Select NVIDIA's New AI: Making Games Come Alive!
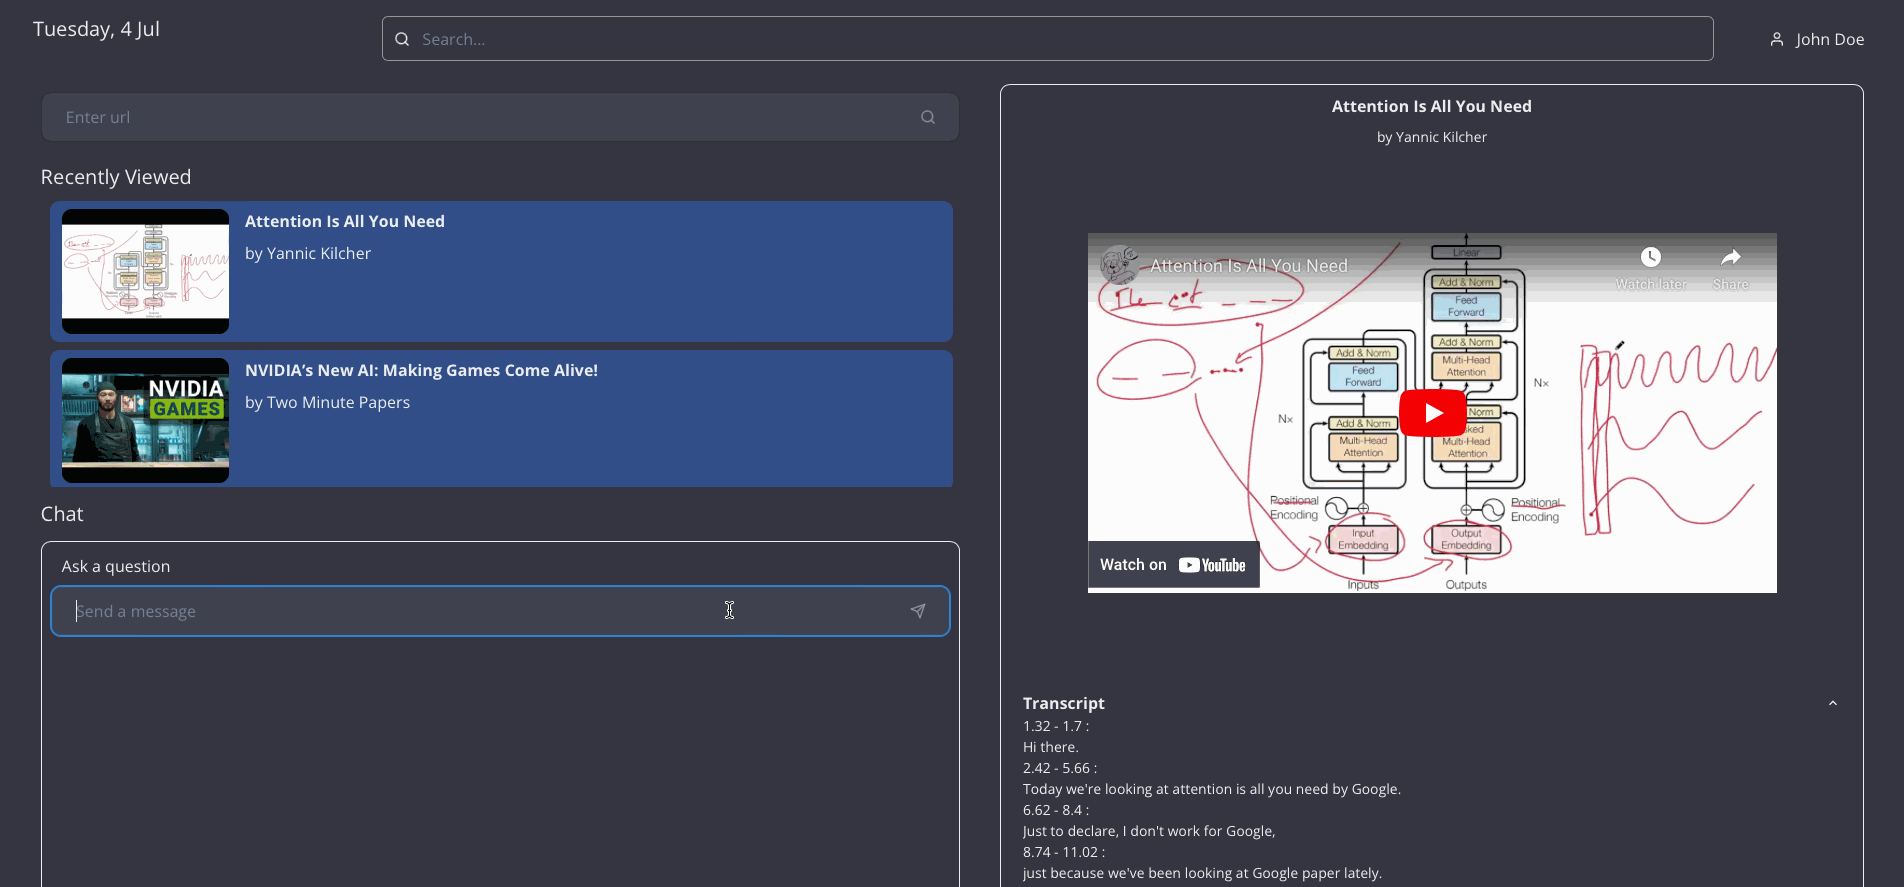The width and height of the screenshot is (1904, 887). point(421,370)
